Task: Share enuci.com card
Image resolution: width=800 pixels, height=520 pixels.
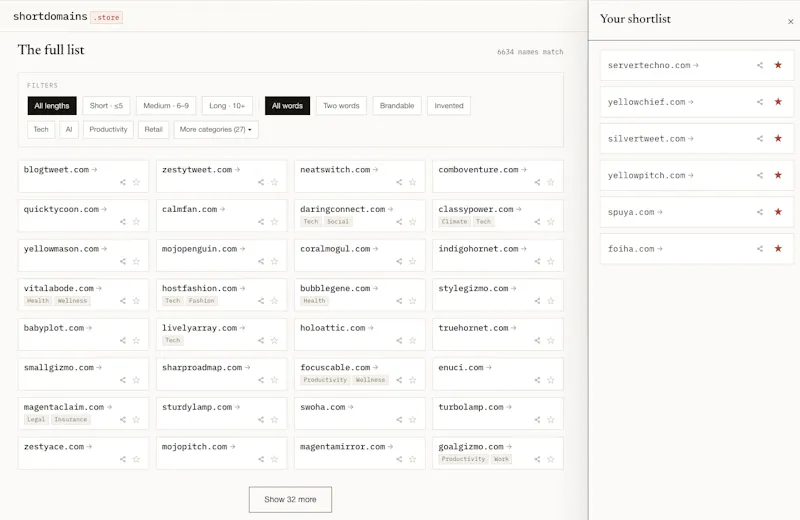Action: point(537,380)
